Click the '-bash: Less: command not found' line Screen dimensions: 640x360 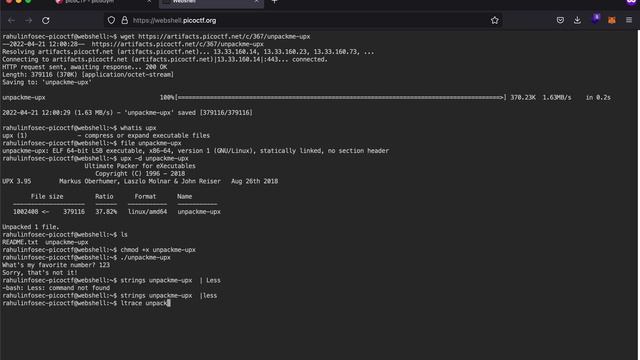click(x=56, y=288)
